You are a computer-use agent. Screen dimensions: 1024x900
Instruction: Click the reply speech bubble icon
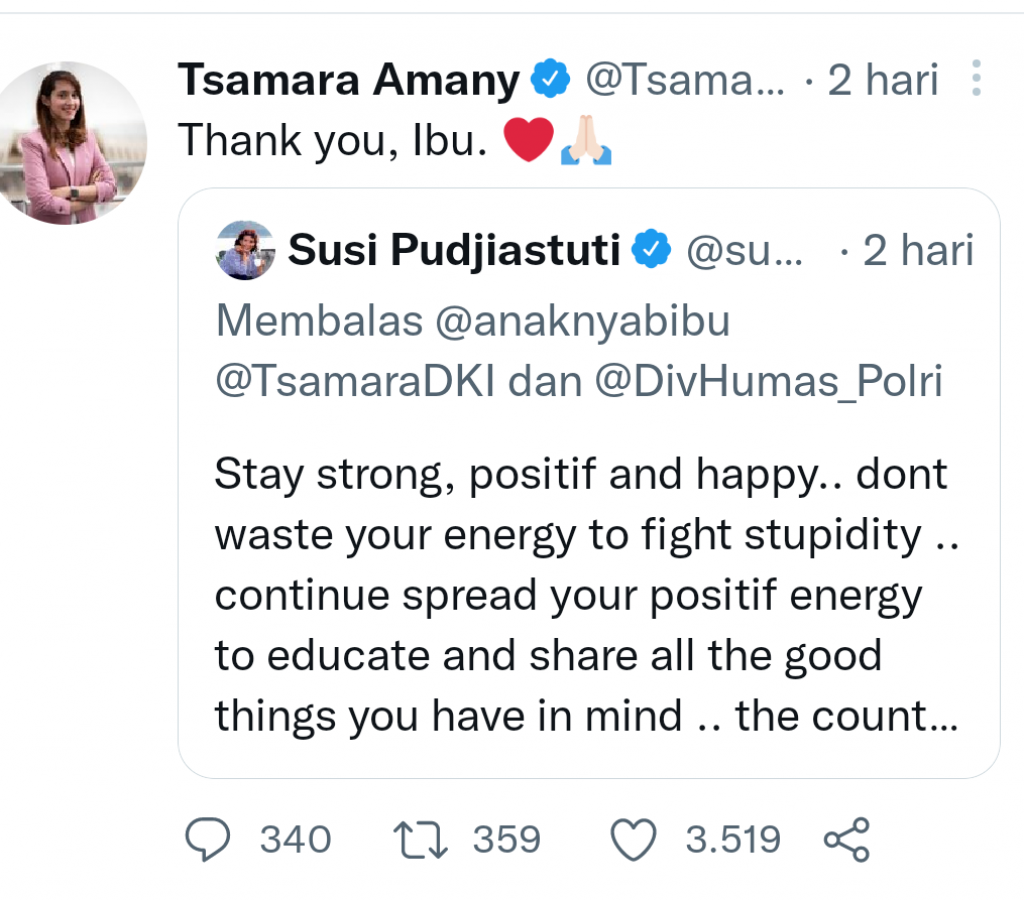coord(208,840)
